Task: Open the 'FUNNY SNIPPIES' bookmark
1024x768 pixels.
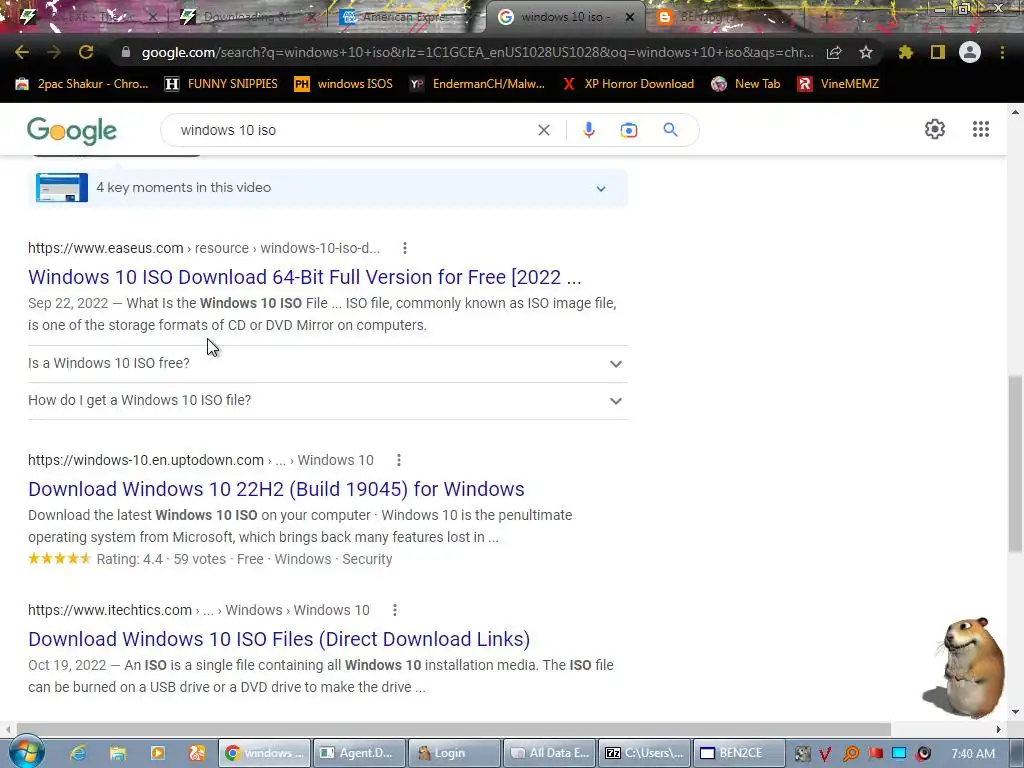Action: tap(221, 84)
